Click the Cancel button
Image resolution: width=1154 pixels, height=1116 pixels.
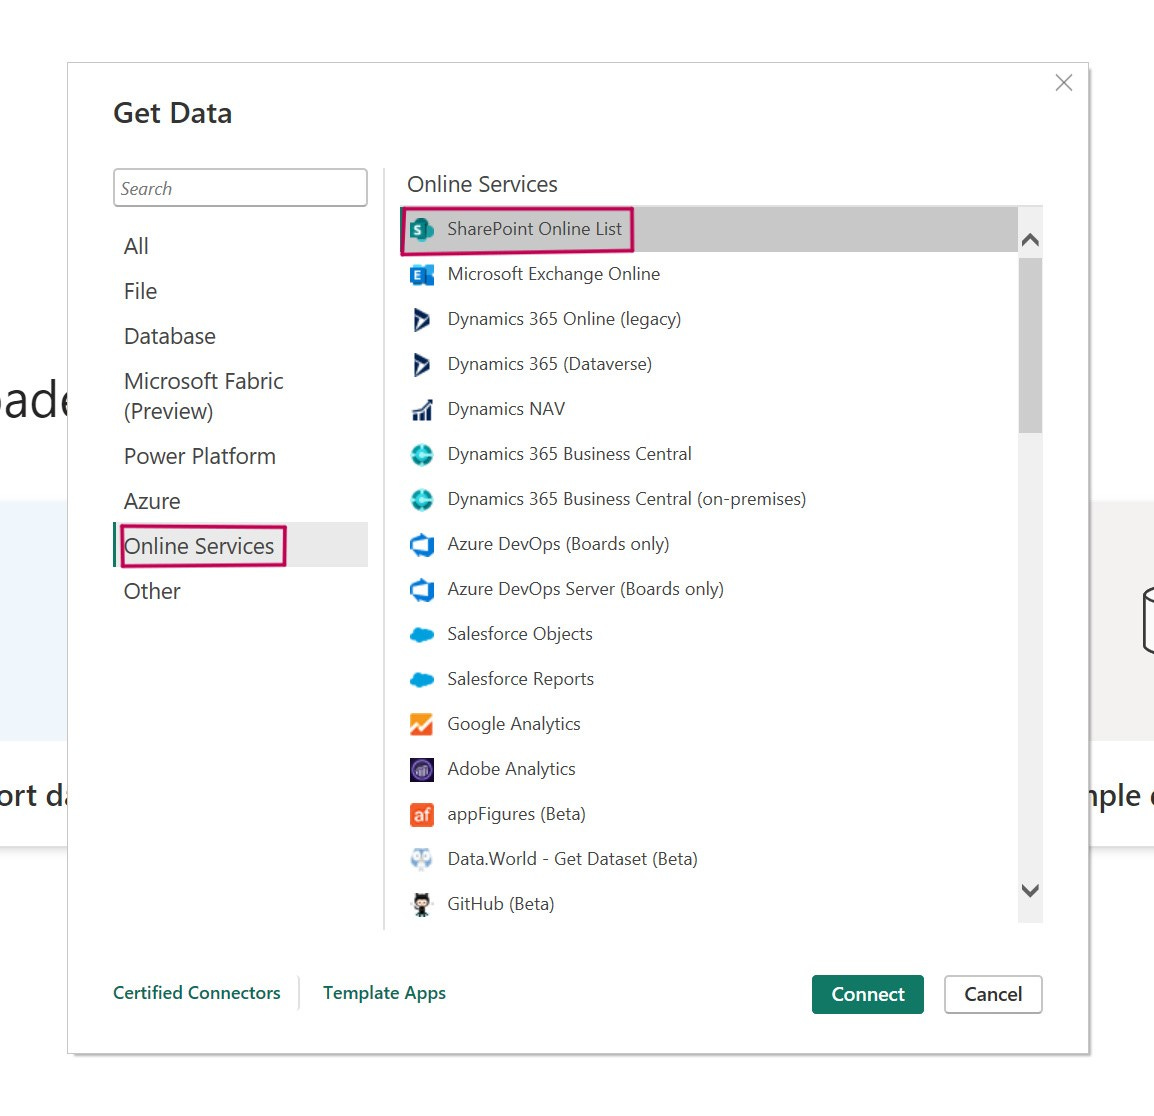993,995
